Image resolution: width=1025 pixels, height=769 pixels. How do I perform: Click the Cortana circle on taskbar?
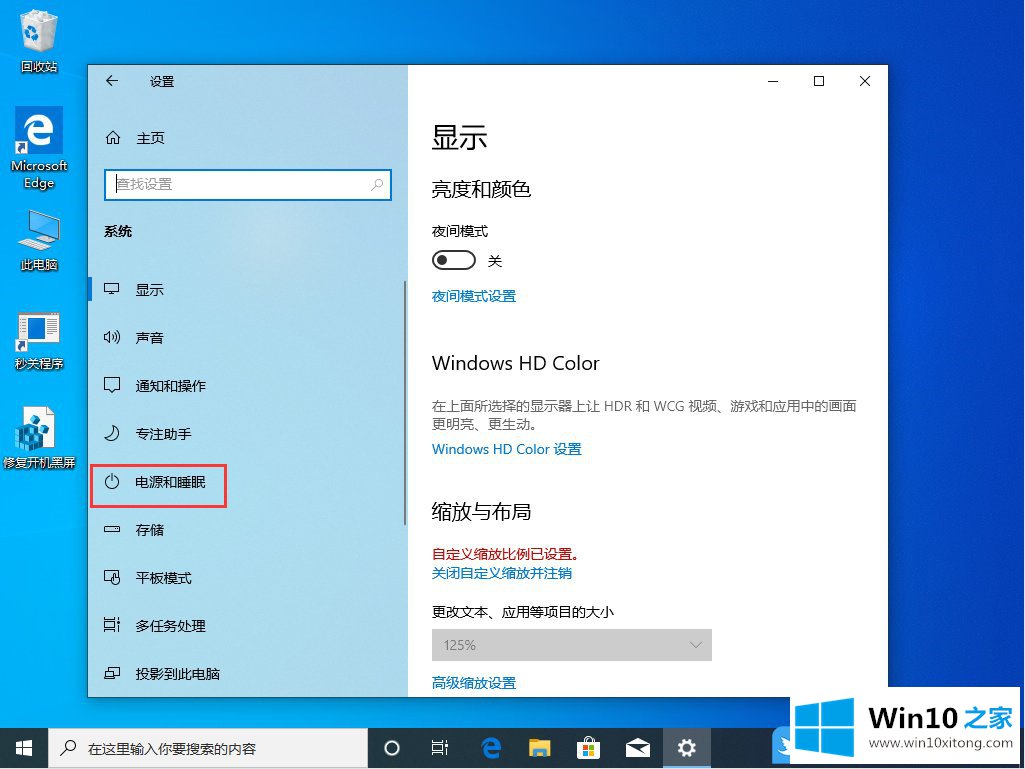pyautogui.click(x=392, y=748)
